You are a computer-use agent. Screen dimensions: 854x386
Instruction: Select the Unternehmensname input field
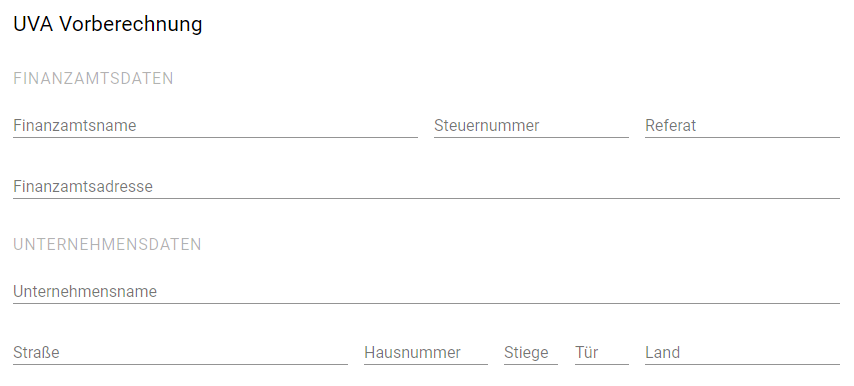click(426, 292)
